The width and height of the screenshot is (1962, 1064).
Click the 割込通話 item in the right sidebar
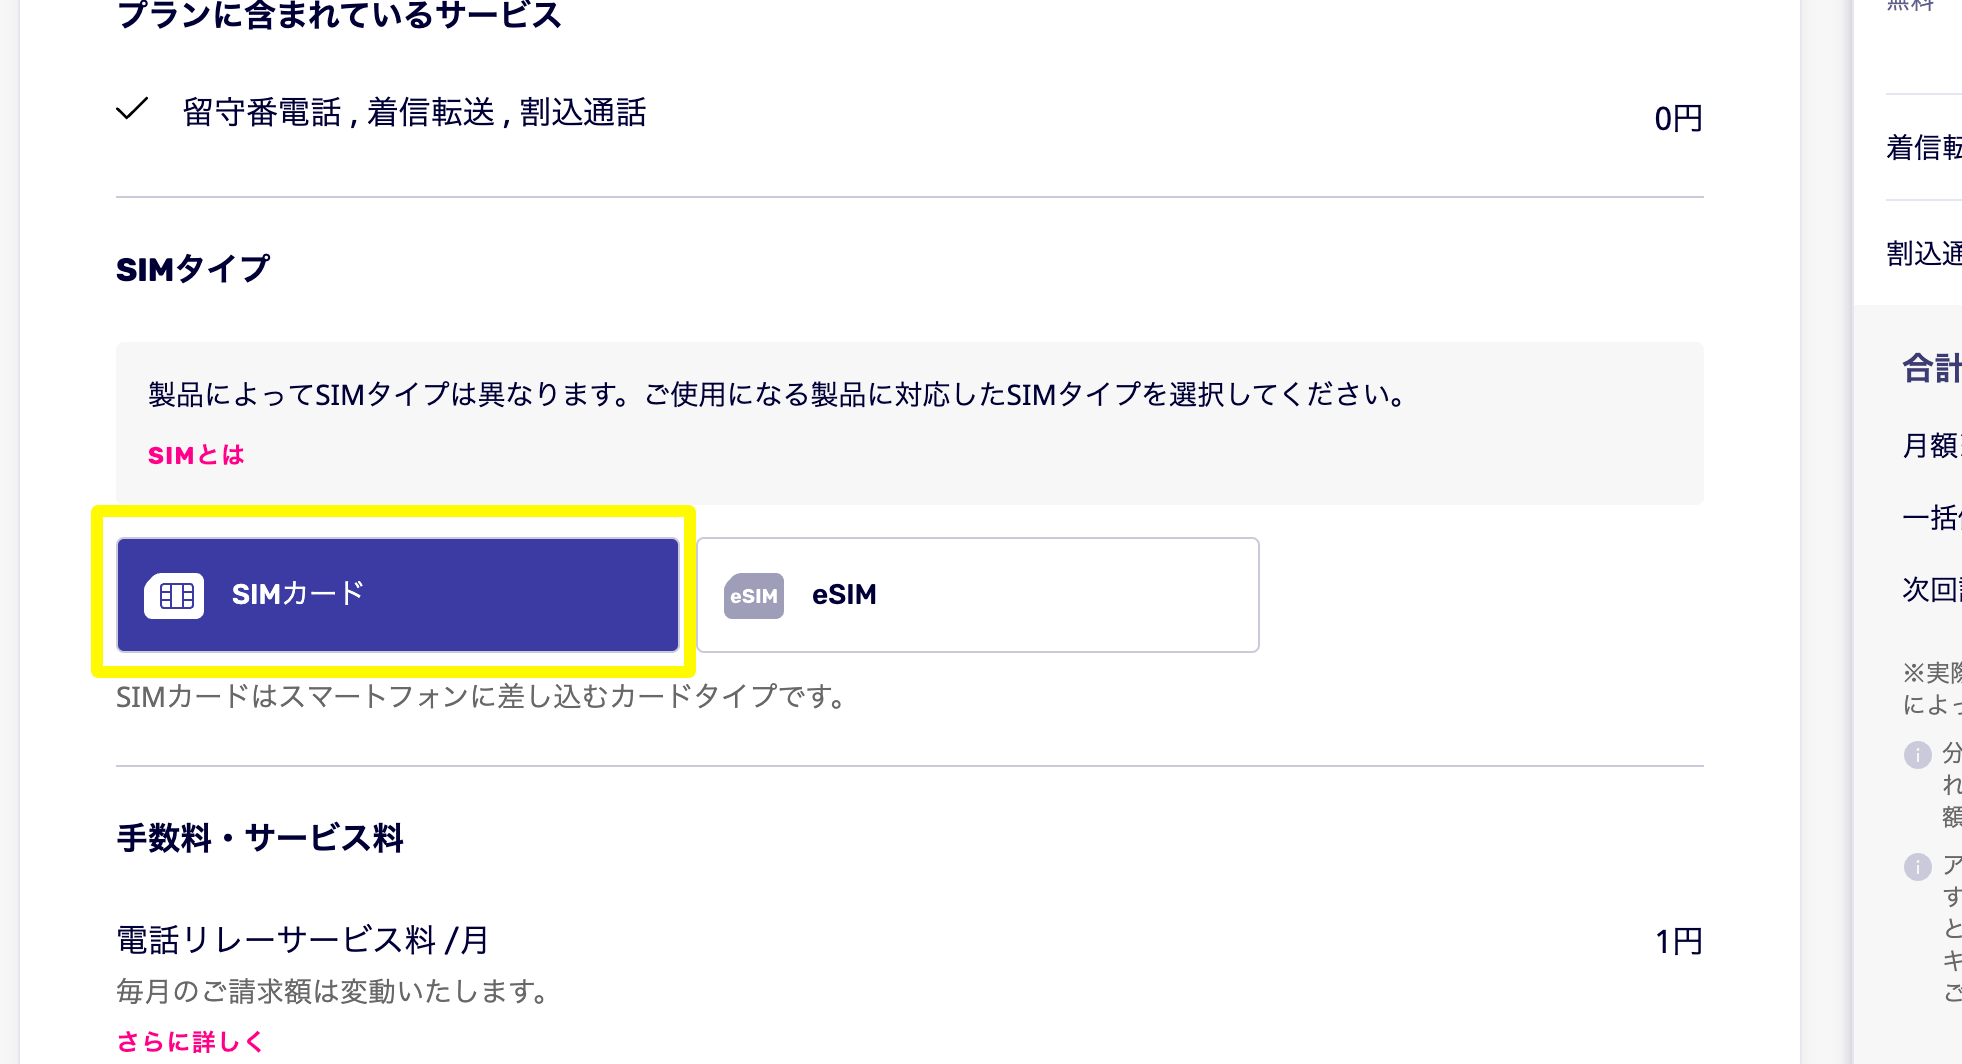coord(1924,254)
